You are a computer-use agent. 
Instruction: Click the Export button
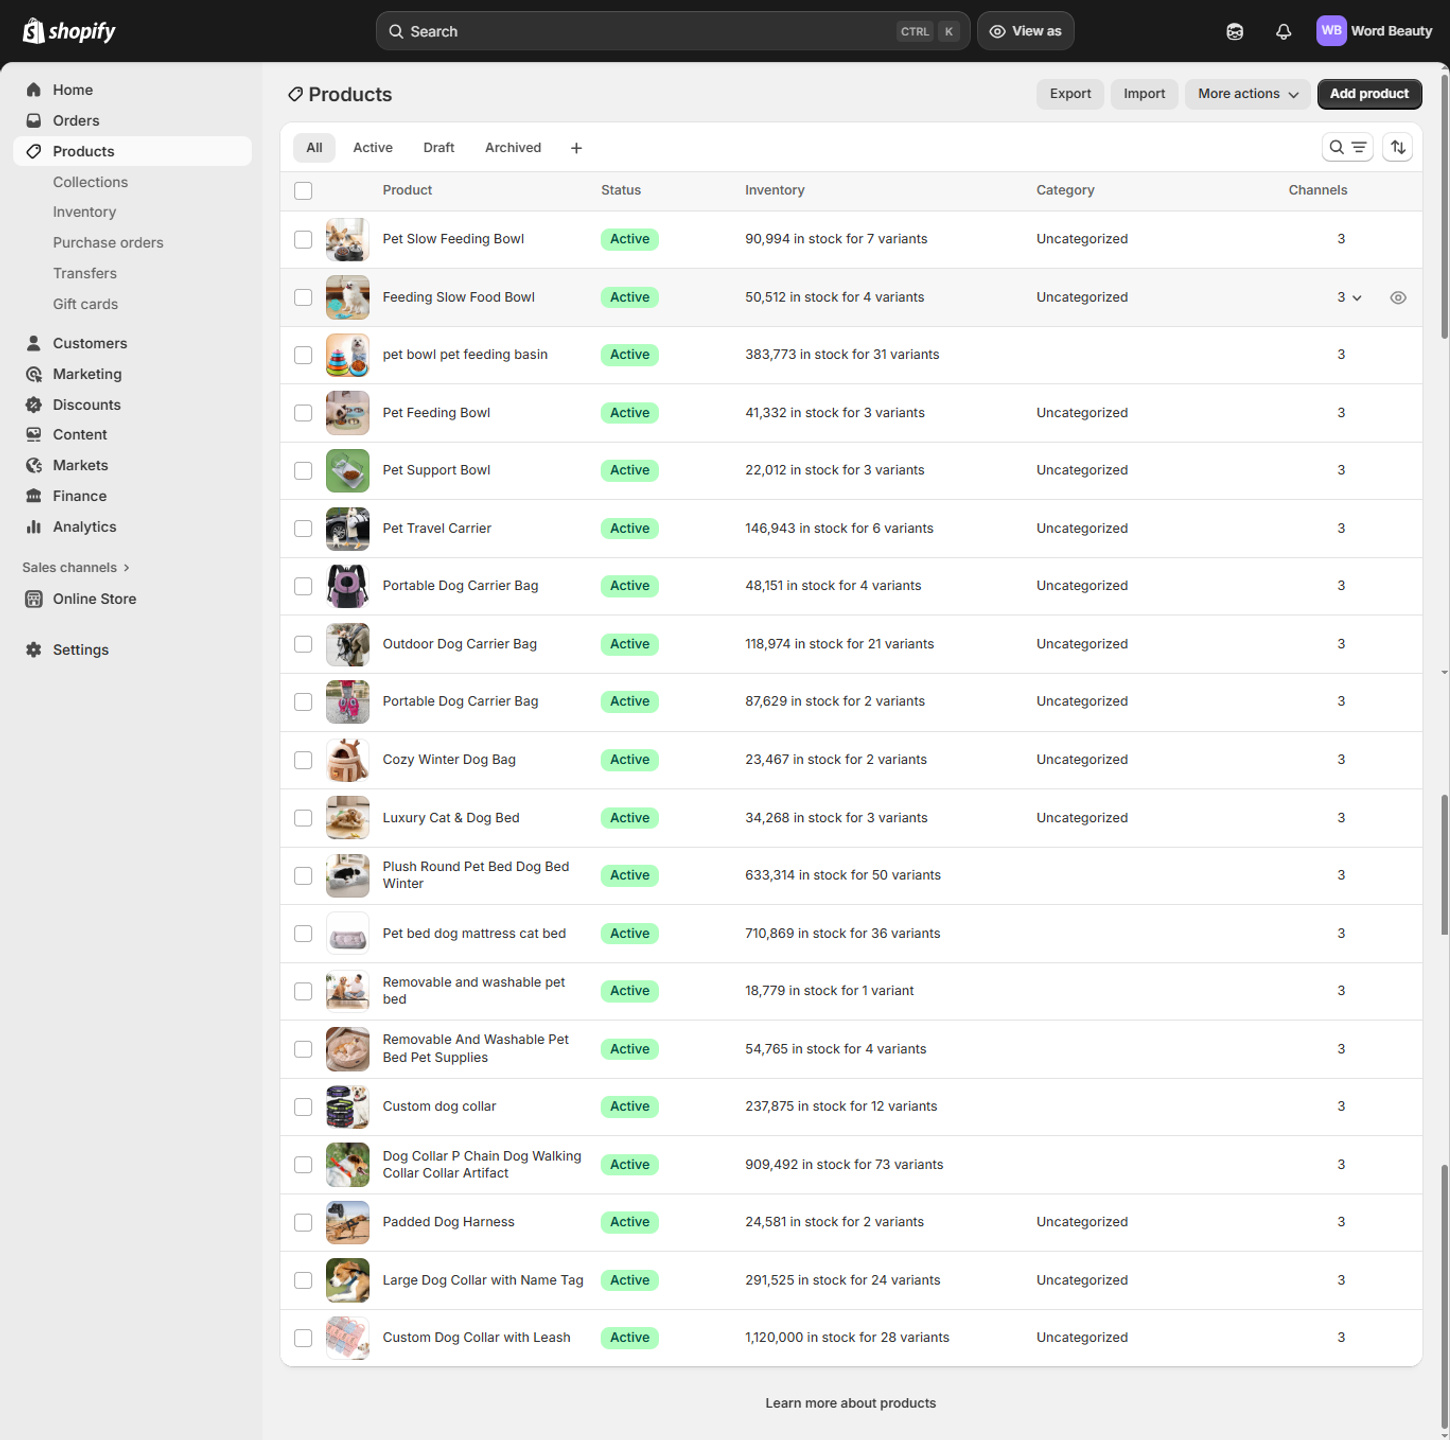point(1070,94)
